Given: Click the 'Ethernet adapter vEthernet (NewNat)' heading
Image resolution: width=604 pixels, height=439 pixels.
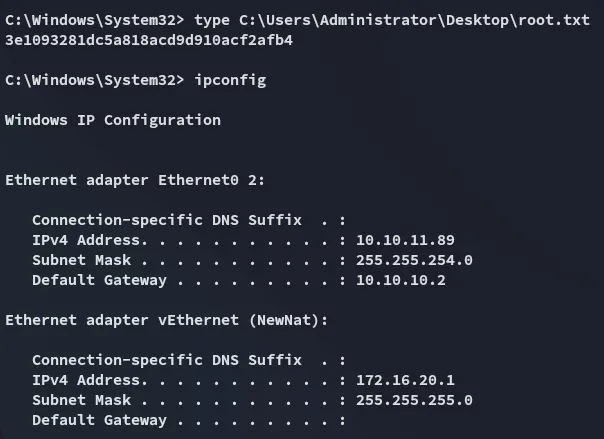Looking at the screenshot, I should coord(172,320).
